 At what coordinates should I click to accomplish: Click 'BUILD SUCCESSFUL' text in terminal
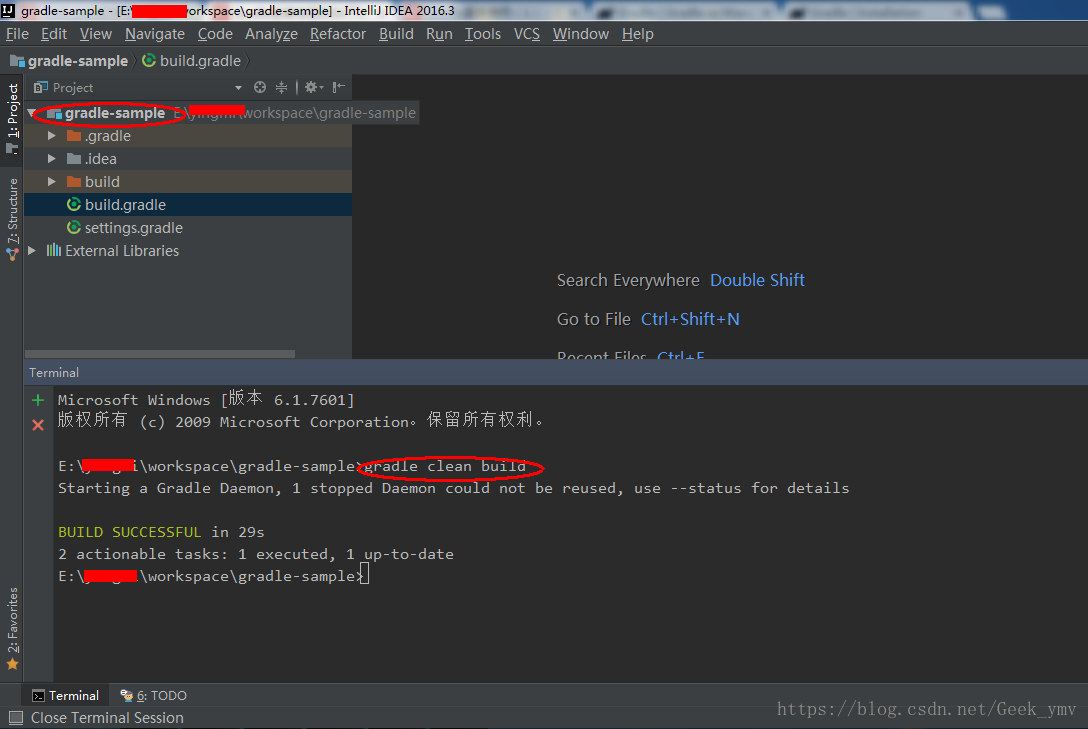pyautogui.click(x=130, y=532)
